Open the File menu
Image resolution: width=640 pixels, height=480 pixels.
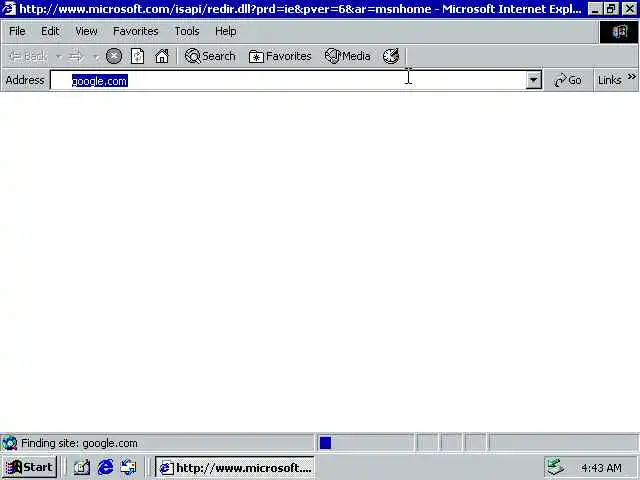point(17,31)
